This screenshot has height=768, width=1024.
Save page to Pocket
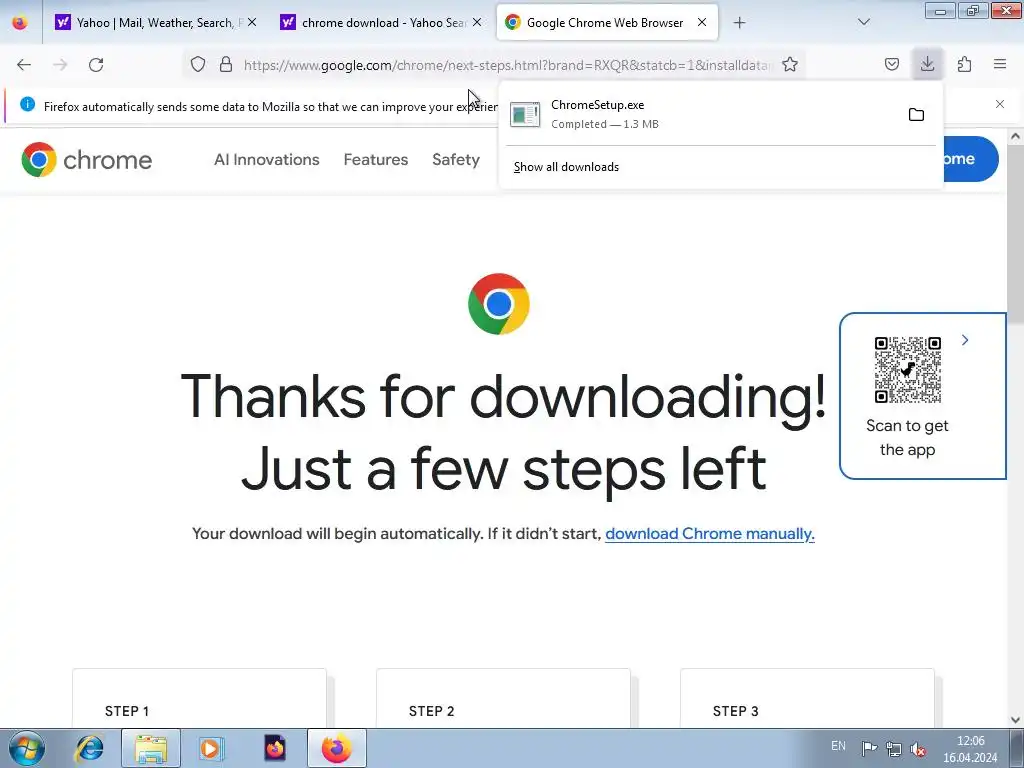tap(891, 65)
